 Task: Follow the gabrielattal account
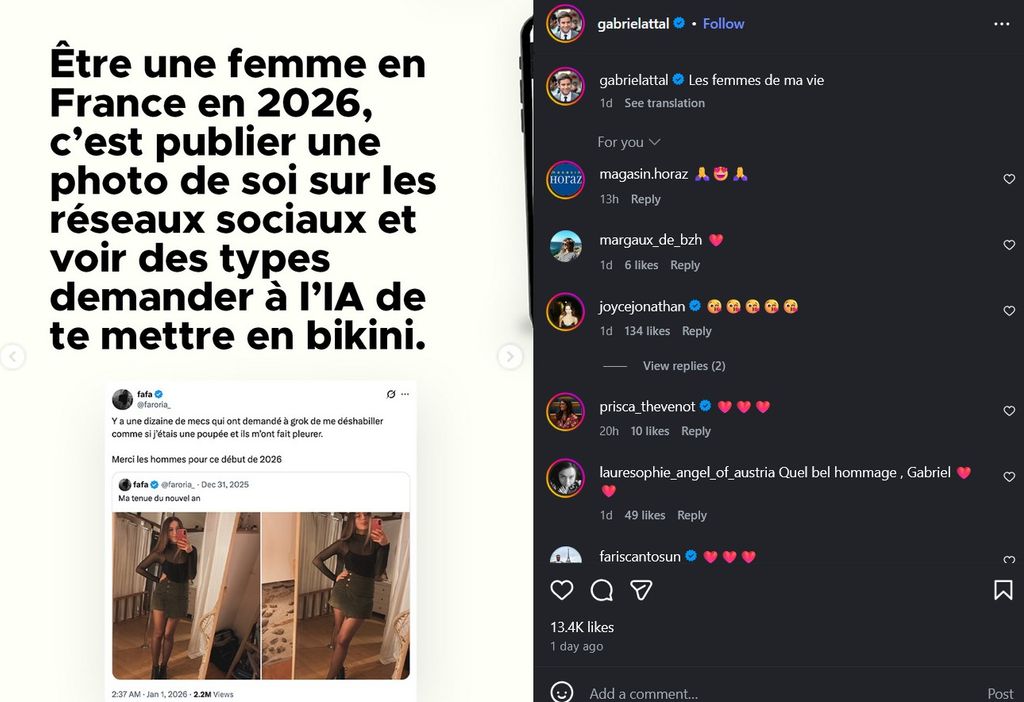(723, 24)
